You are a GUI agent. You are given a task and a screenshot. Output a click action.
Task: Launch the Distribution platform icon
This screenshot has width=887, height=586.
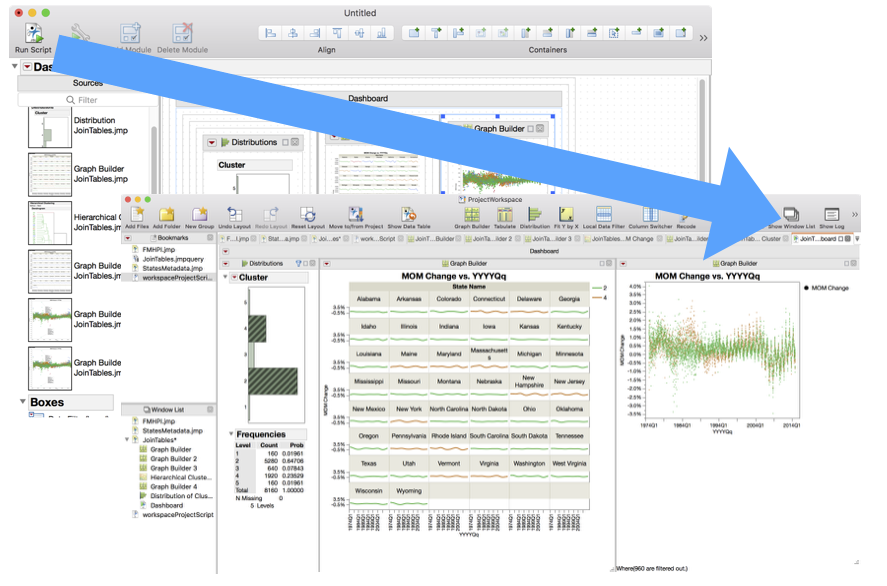(x=535, y=216)
